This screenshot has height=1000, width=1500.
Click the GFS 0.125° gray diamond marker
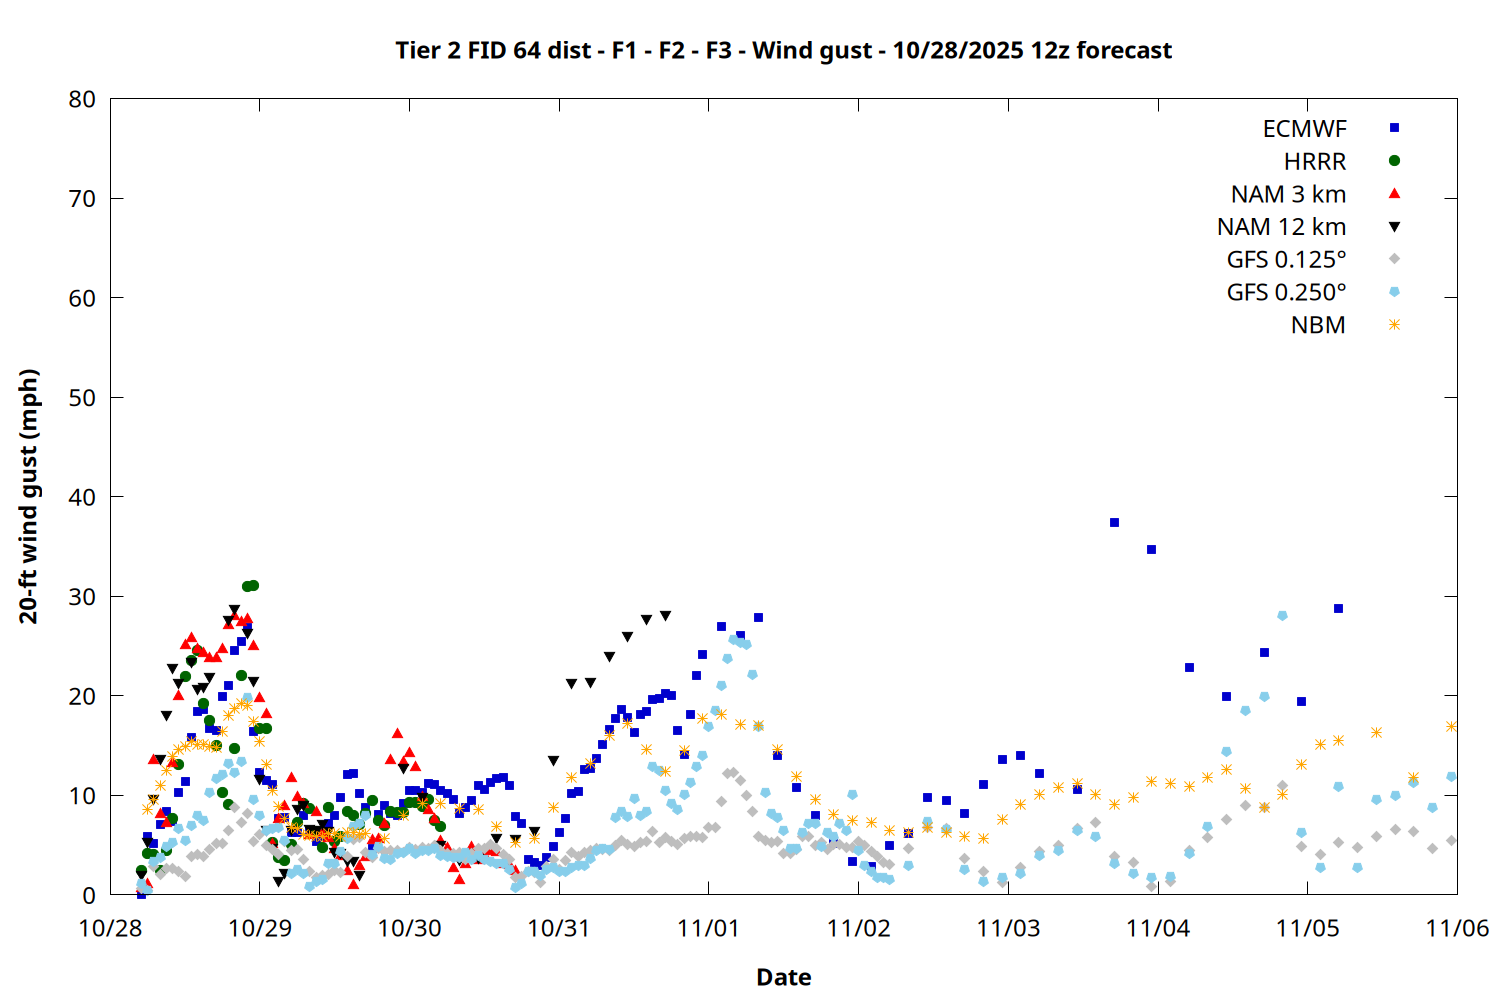click(1394, 259)
